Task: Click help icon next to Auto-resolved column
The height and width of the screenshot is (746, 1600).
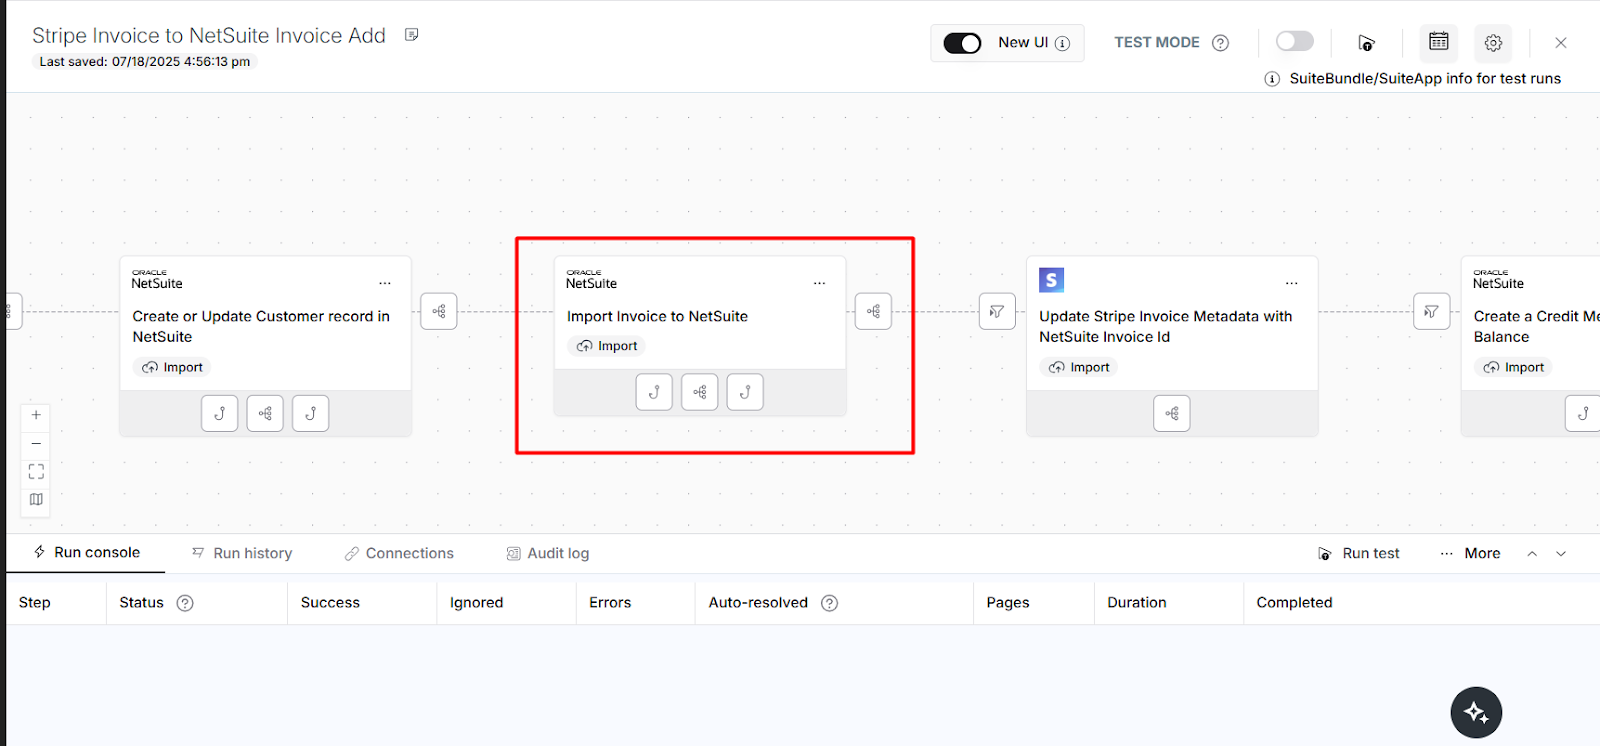Action: (829, 603)
